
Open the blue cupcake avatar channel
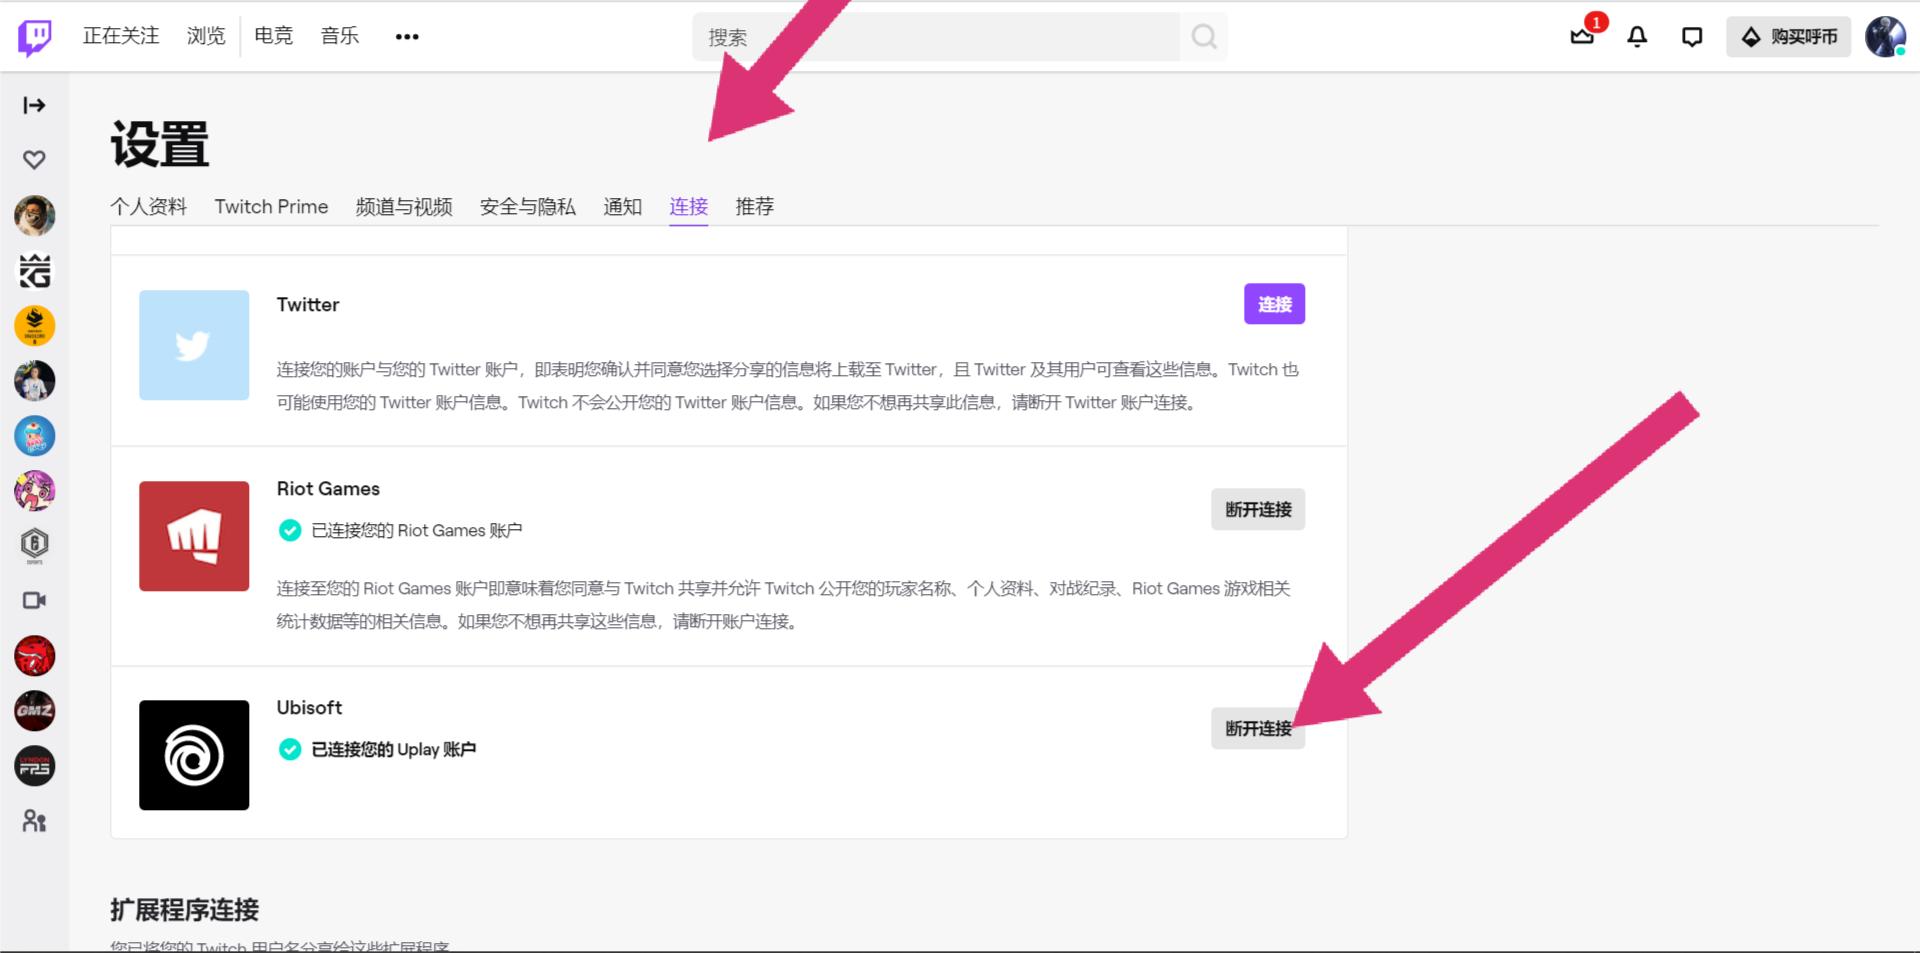(34, 436)
